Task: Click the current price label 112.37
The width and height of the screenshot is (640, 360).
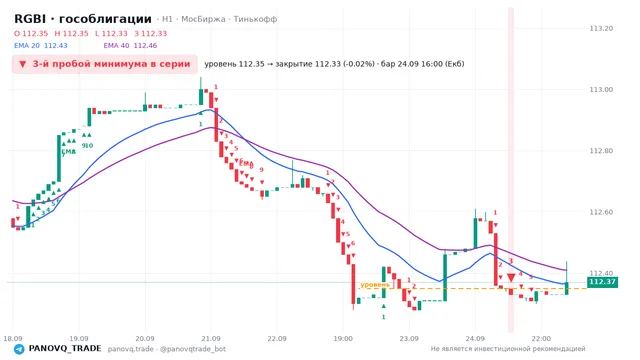Action: coord(602,282)
